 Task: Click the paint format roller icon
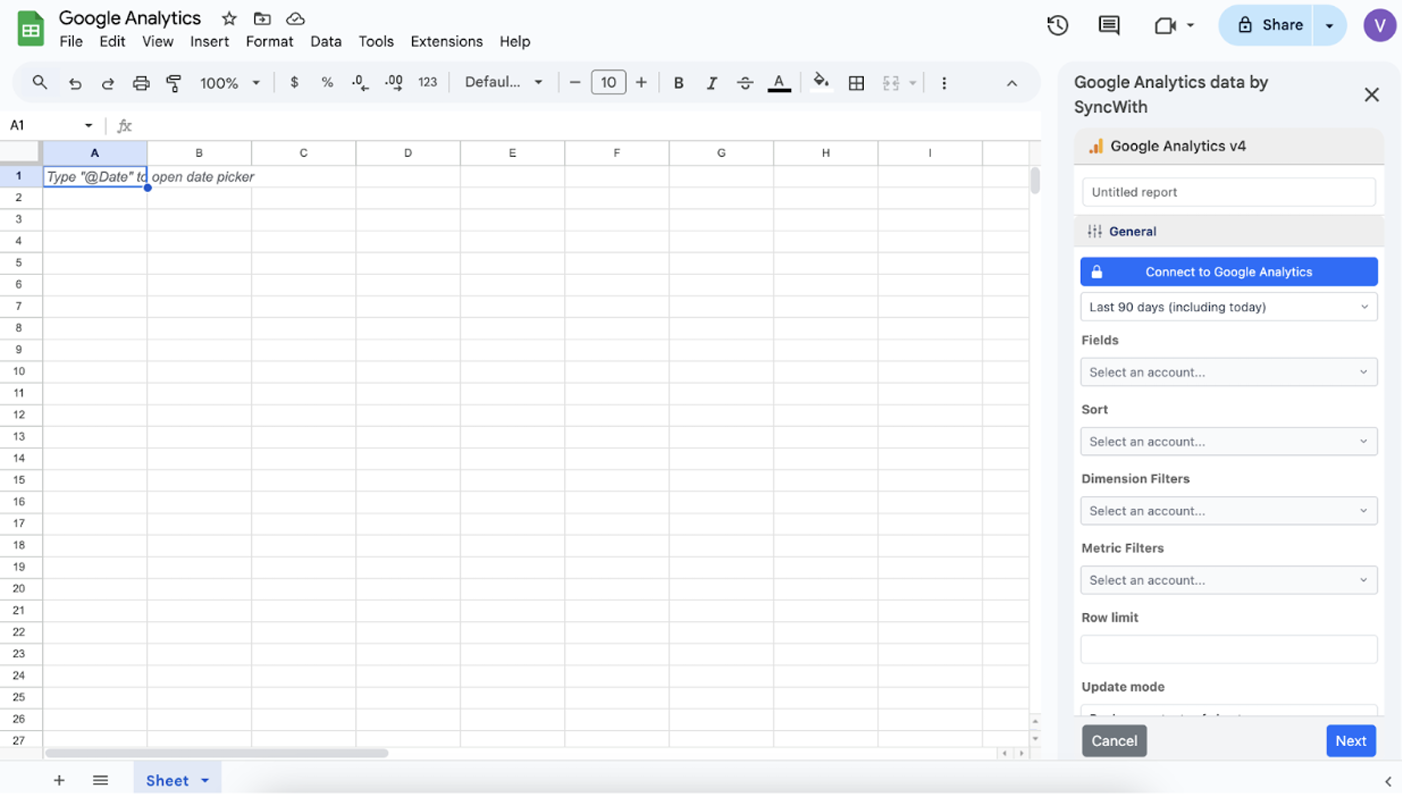pyautogui.click(x=174, y=83)
